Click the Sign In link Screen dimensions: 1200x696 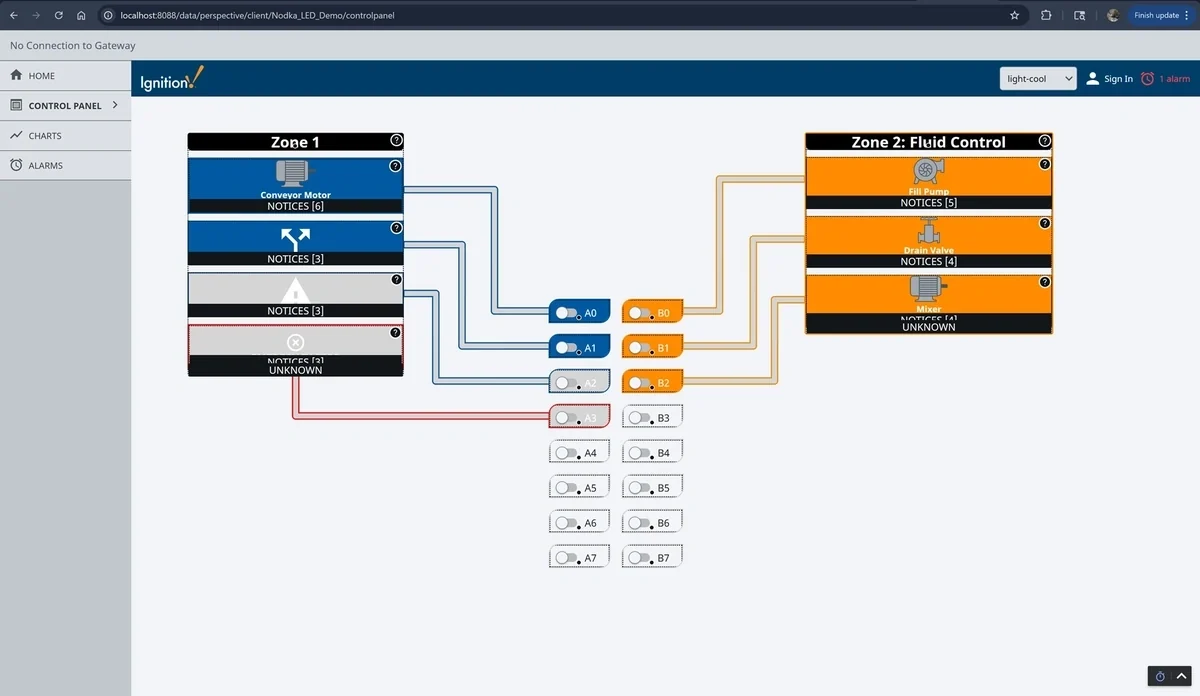[x=1119, y=79]
